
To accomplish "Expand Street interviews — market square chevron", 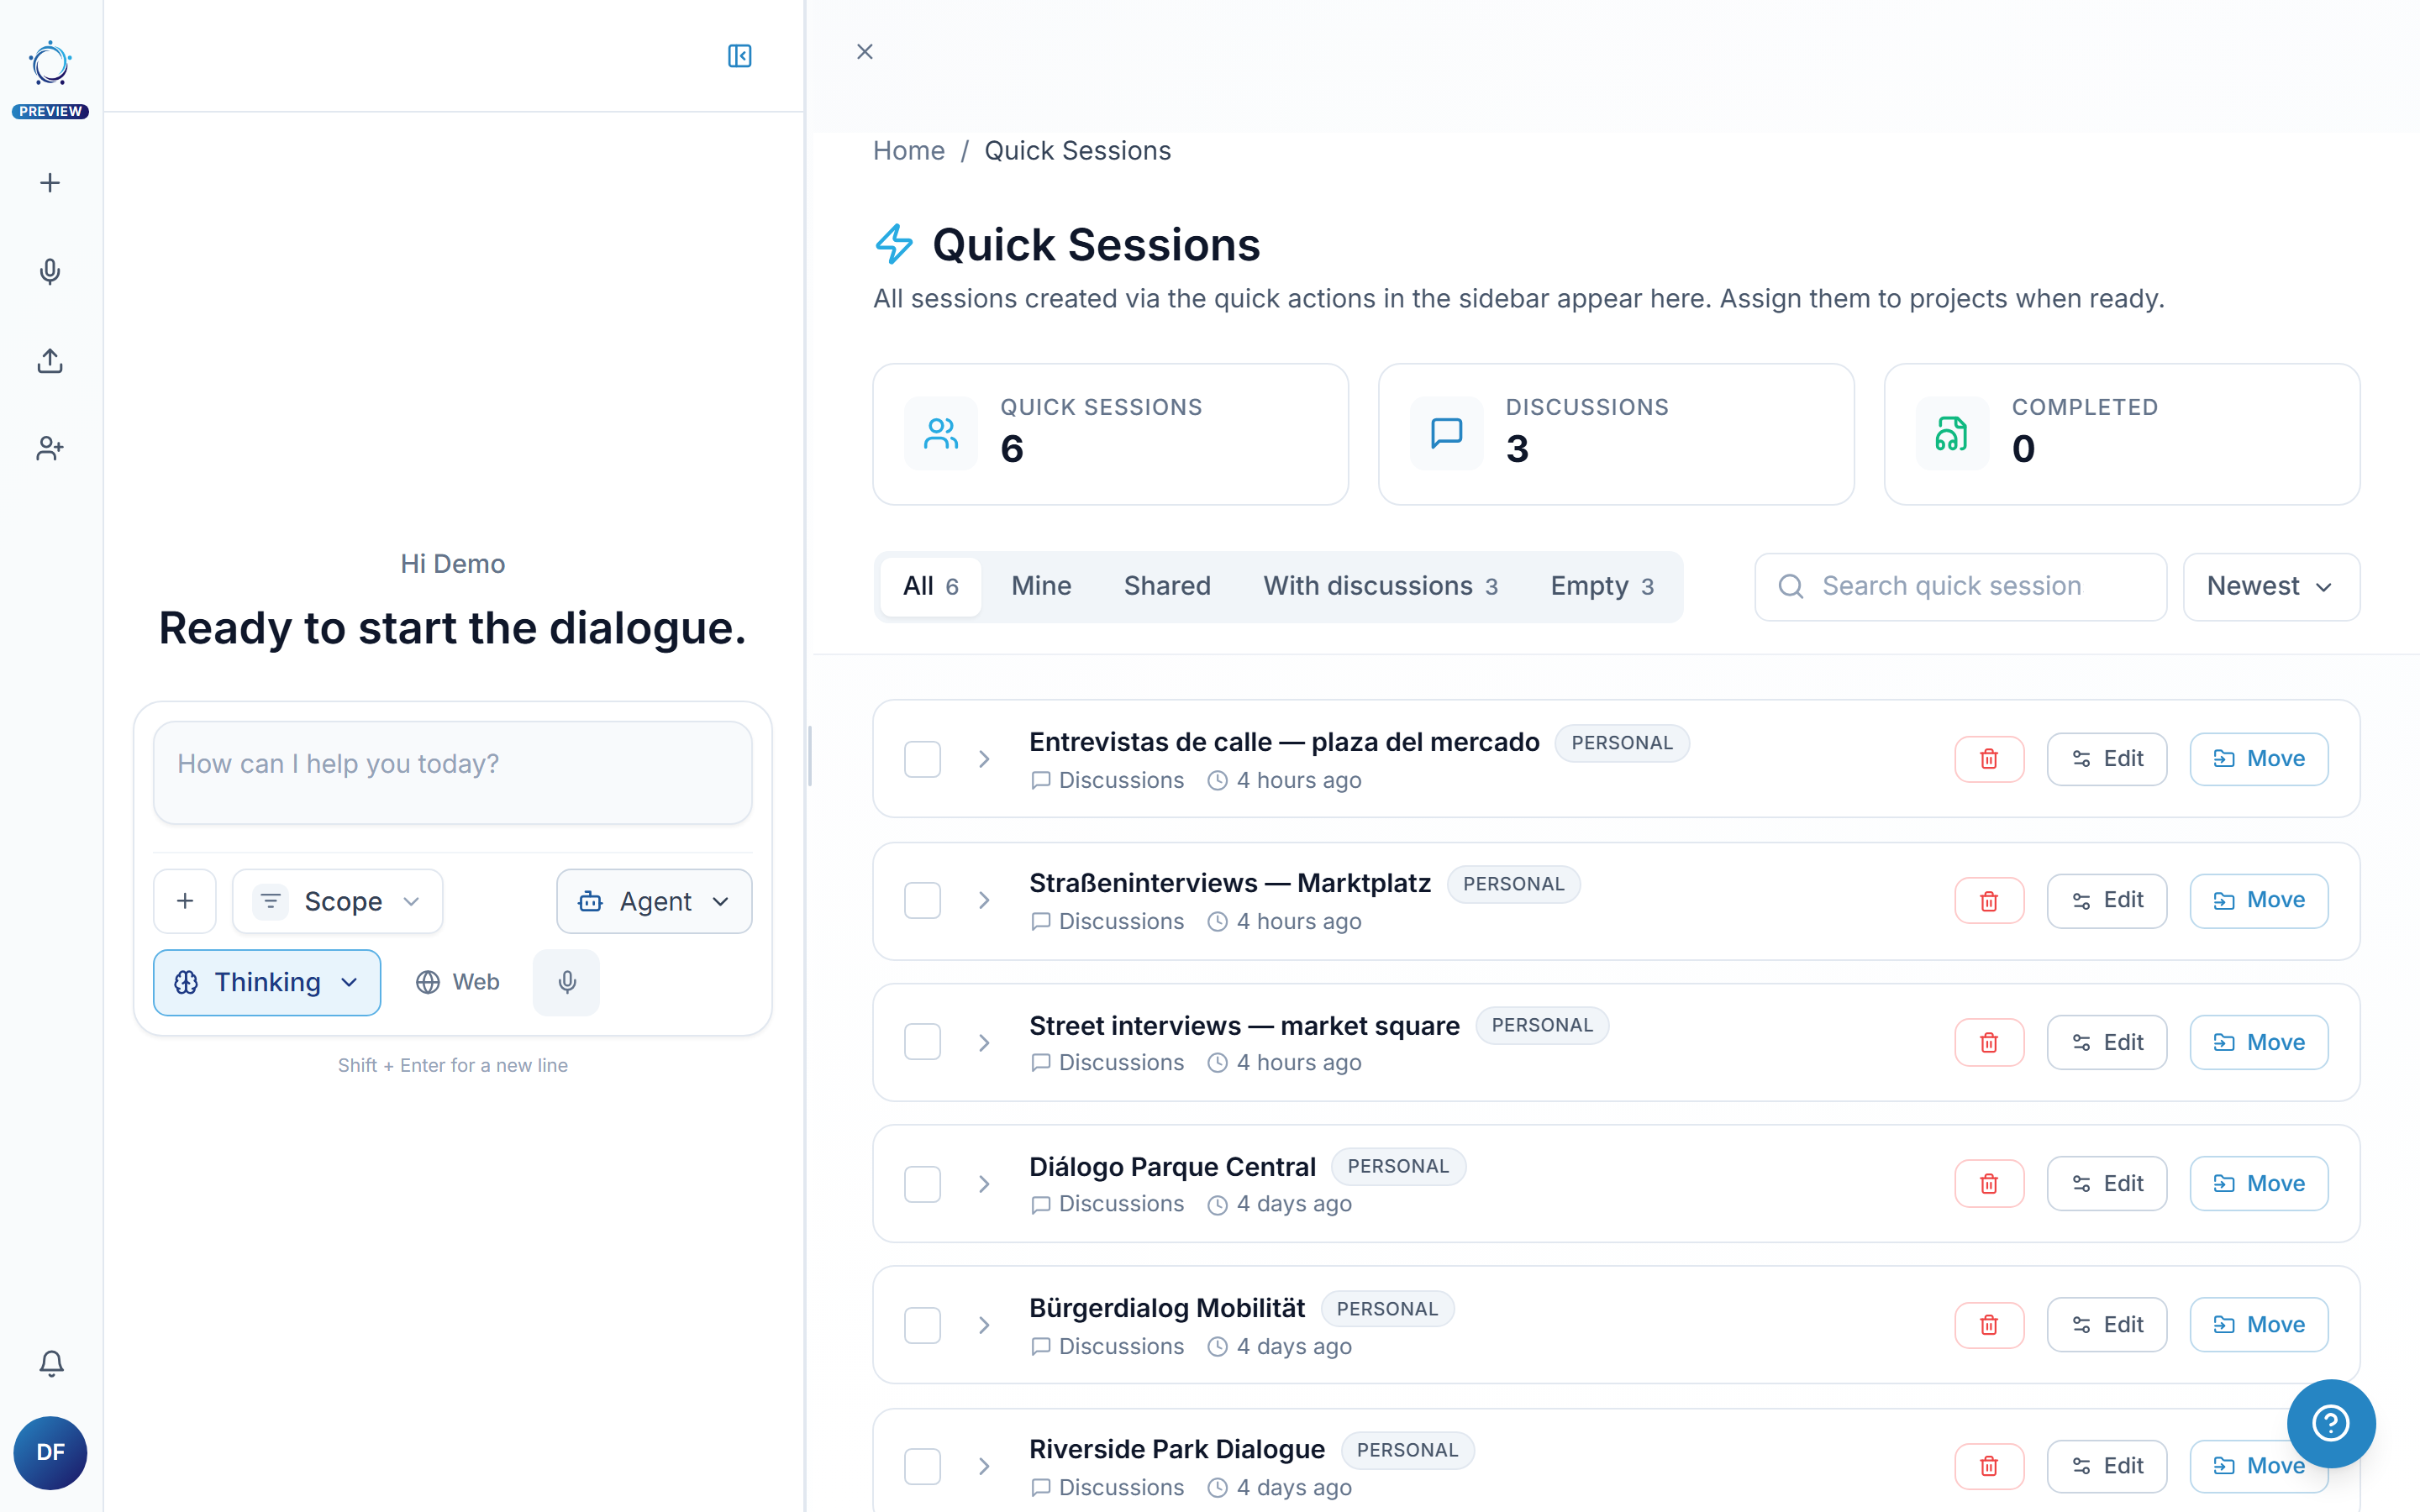I will [984, 1043].
